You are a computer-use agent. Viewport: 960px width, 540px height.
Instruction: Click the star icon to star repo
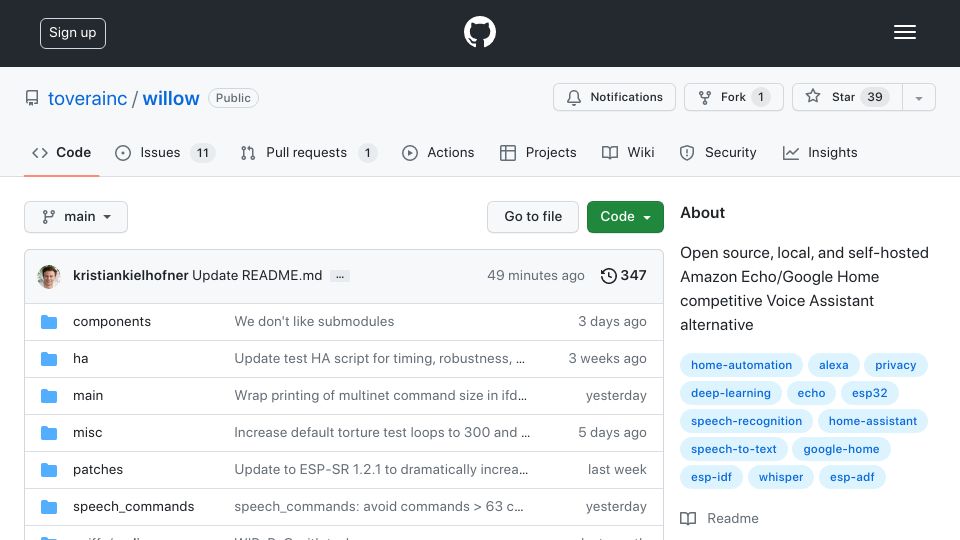[812, 96]
